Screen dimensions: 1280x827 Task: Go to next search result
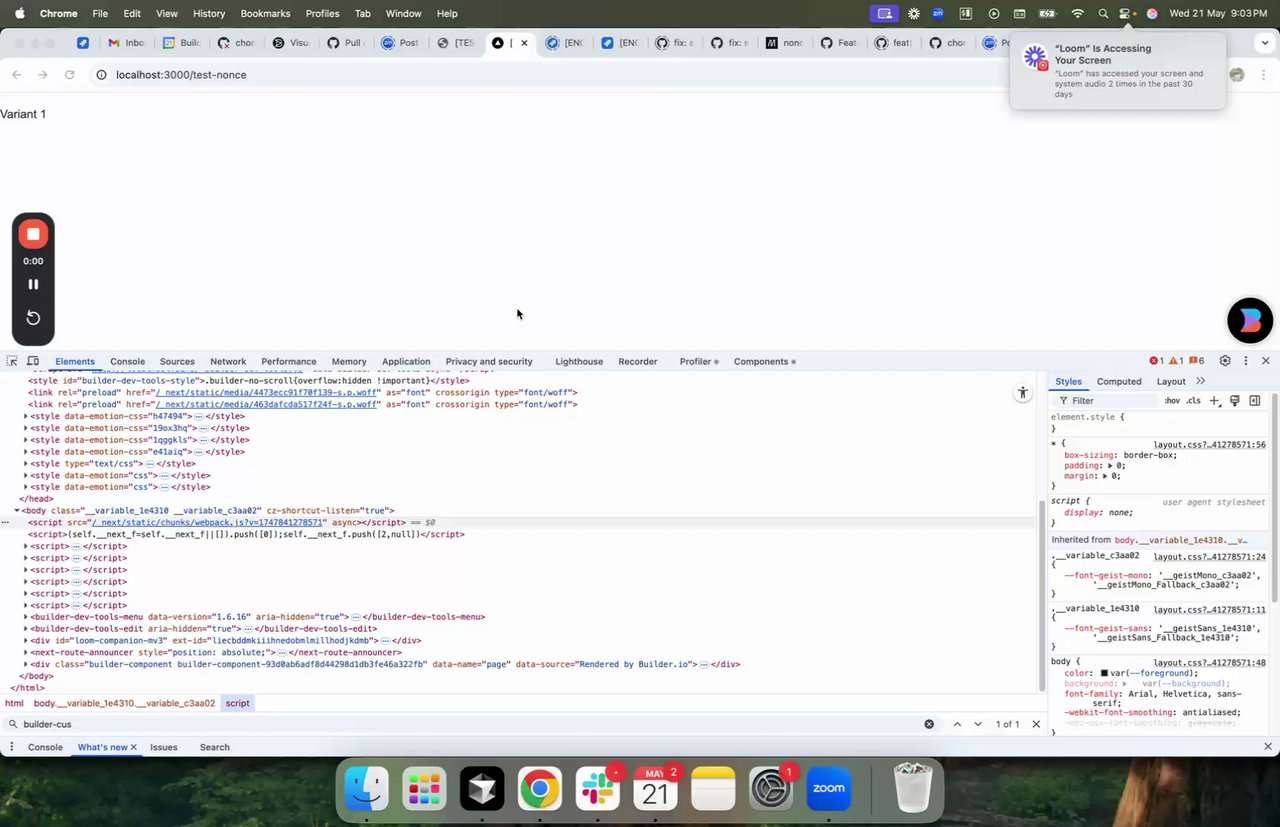(x=978, y=724)
